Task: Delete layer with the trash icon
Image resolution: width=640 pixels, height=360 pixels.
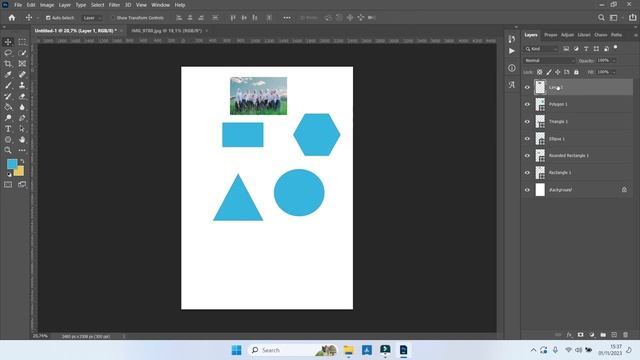Action: [625, 335]
